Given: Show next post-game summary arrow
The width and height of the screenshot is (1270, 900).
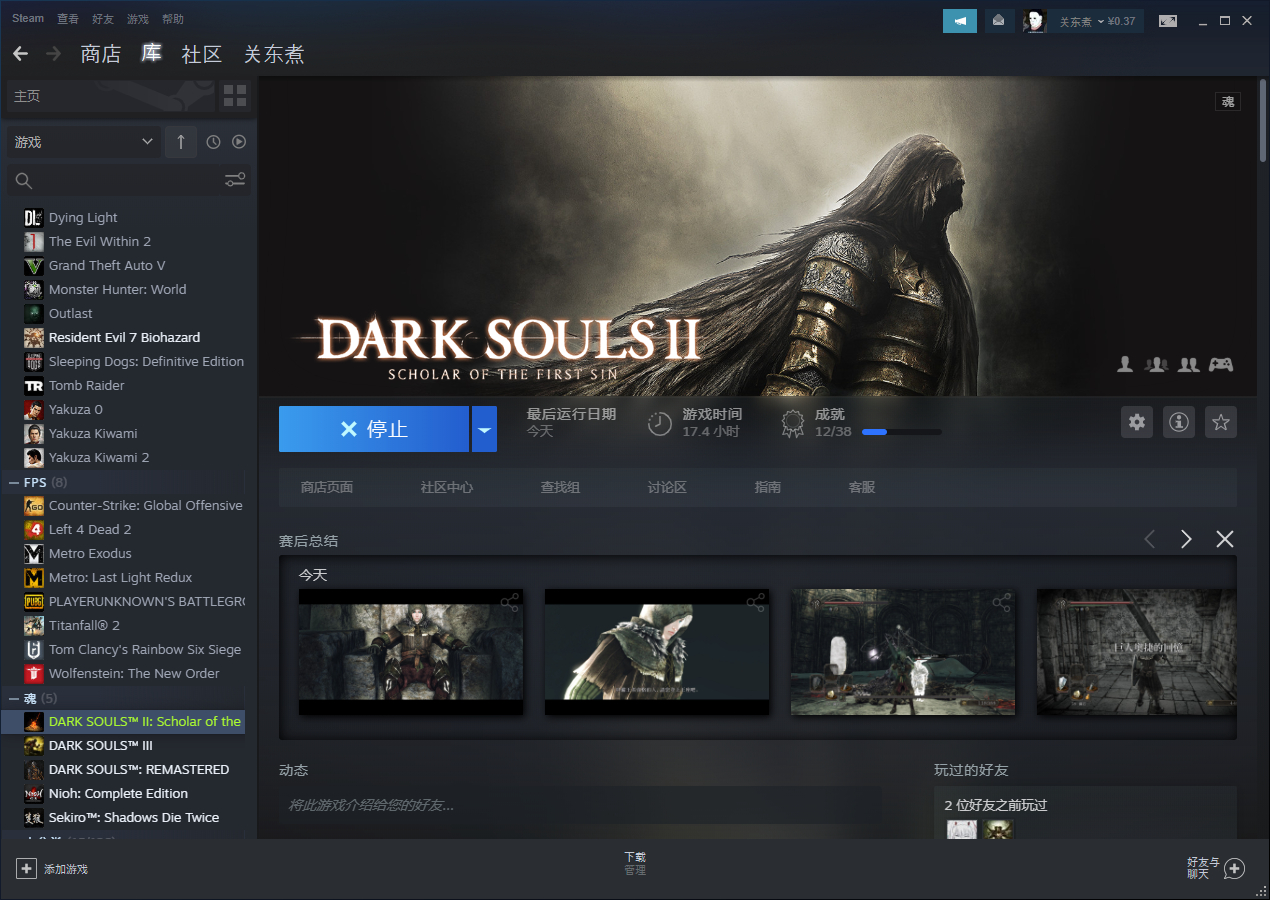Looking at the screenshot, I should (x=1186, y=540).
